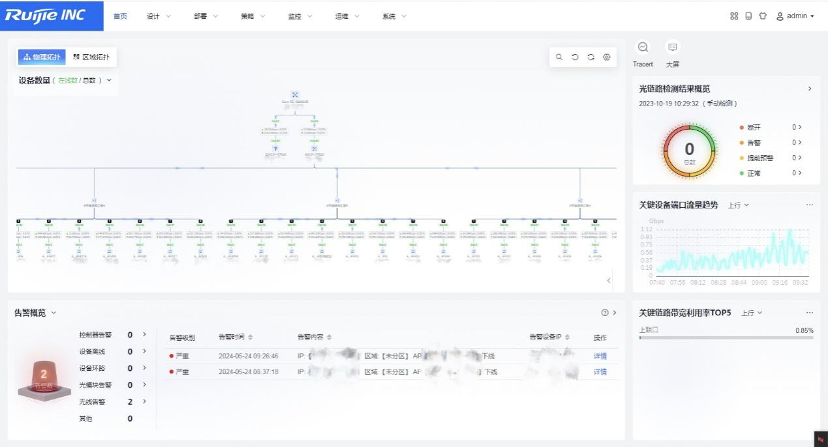Open the 断开 count arrow

tap(799, 127)
